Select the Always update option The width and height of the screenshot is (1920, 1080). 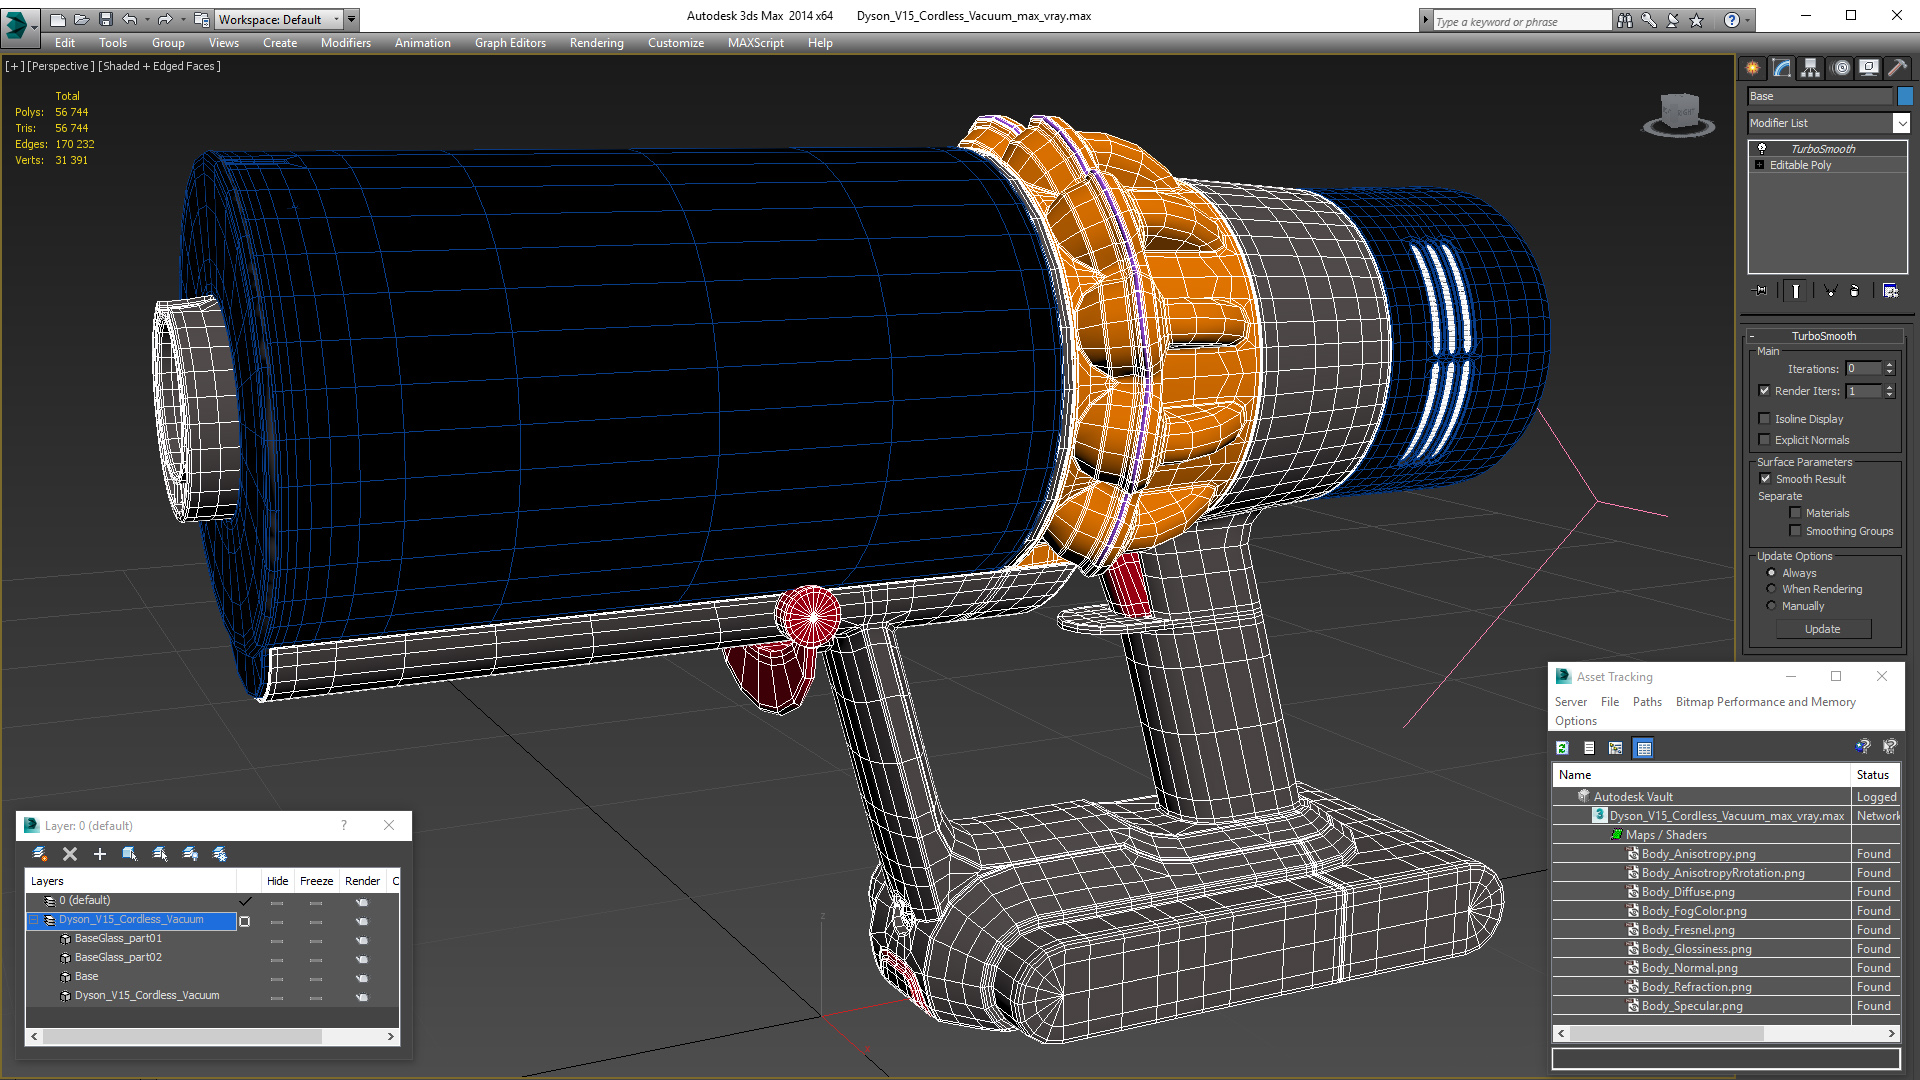(1772, 573)
